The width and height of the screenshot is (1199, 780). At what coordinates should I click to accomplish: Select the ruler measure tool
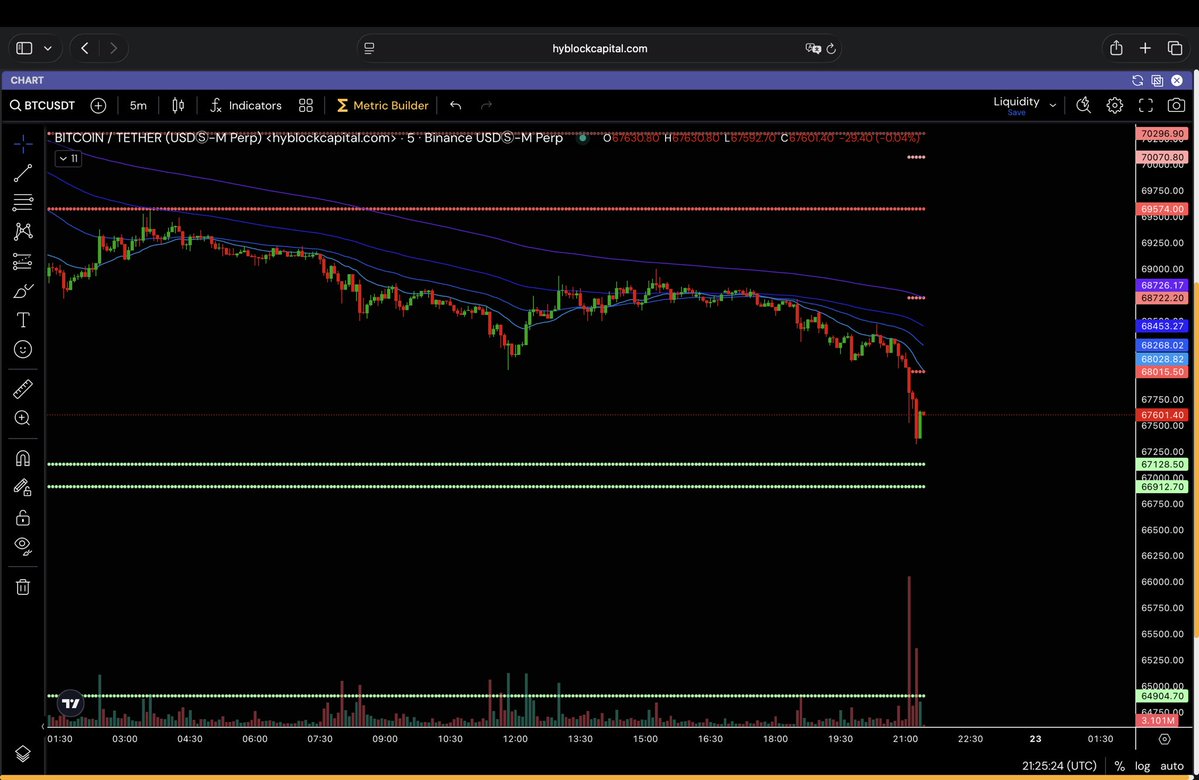click(x=23, y=389)
